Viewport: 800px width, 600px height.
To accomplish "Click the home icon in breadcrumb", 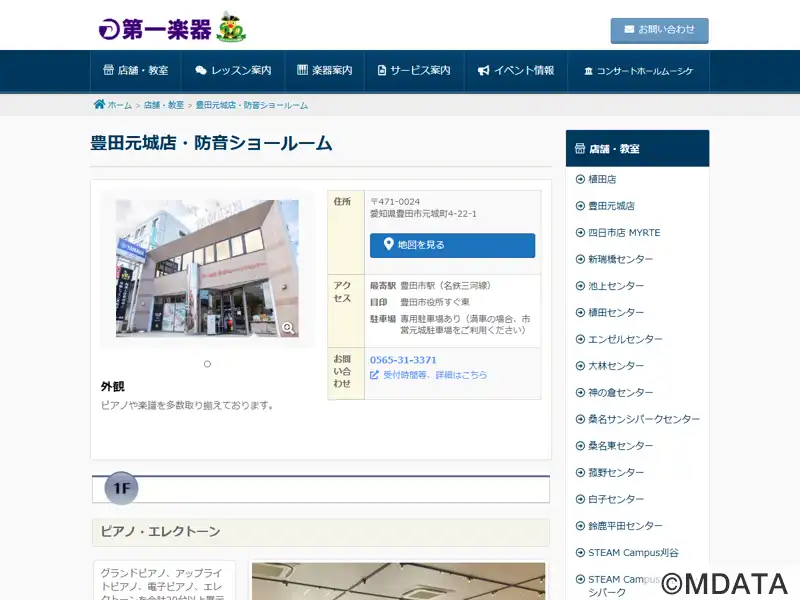I will (x=99, y=104).
